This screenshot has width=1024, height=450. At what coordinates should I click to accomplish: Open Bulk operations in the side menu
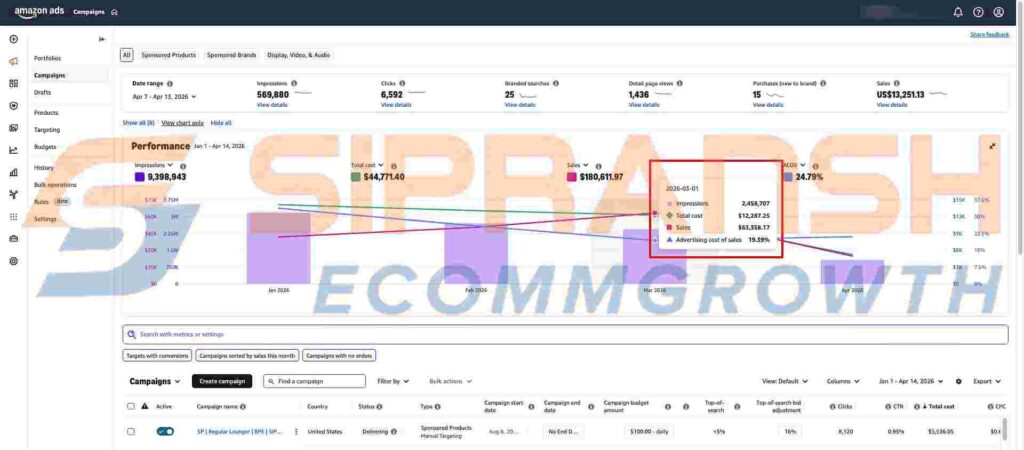(x=56, y=185)
